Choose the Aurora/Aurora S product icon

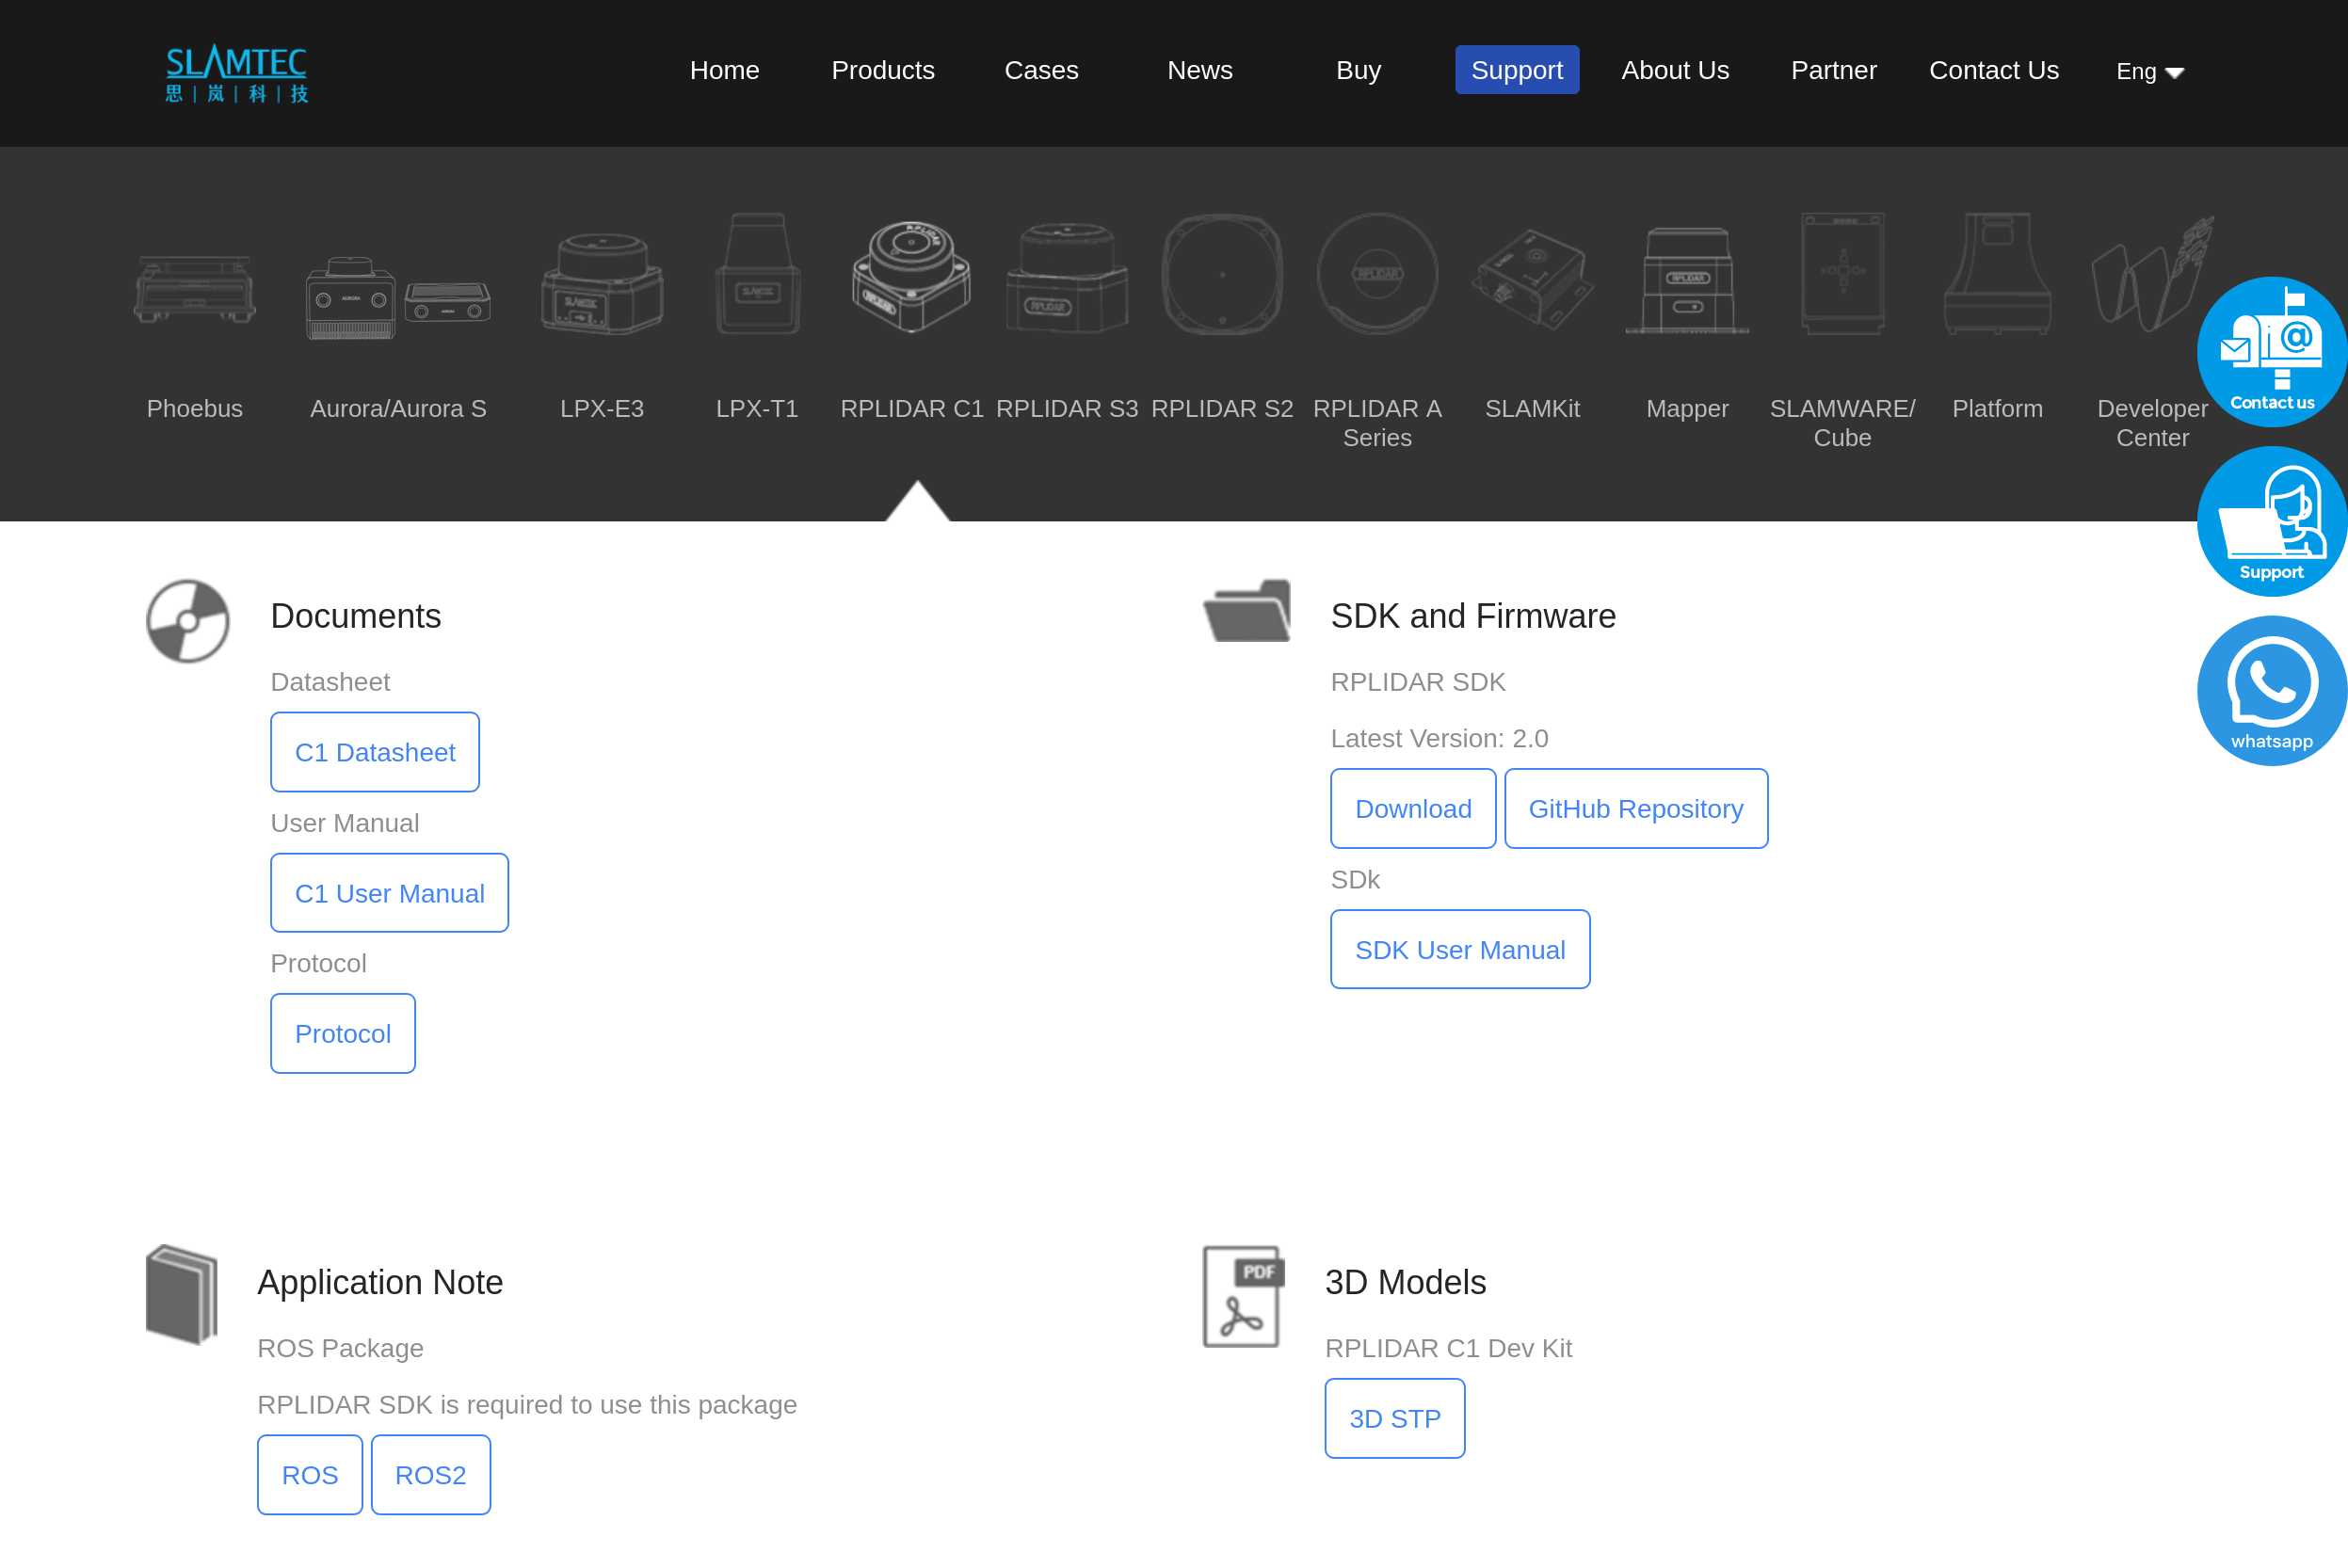(398, 298)
